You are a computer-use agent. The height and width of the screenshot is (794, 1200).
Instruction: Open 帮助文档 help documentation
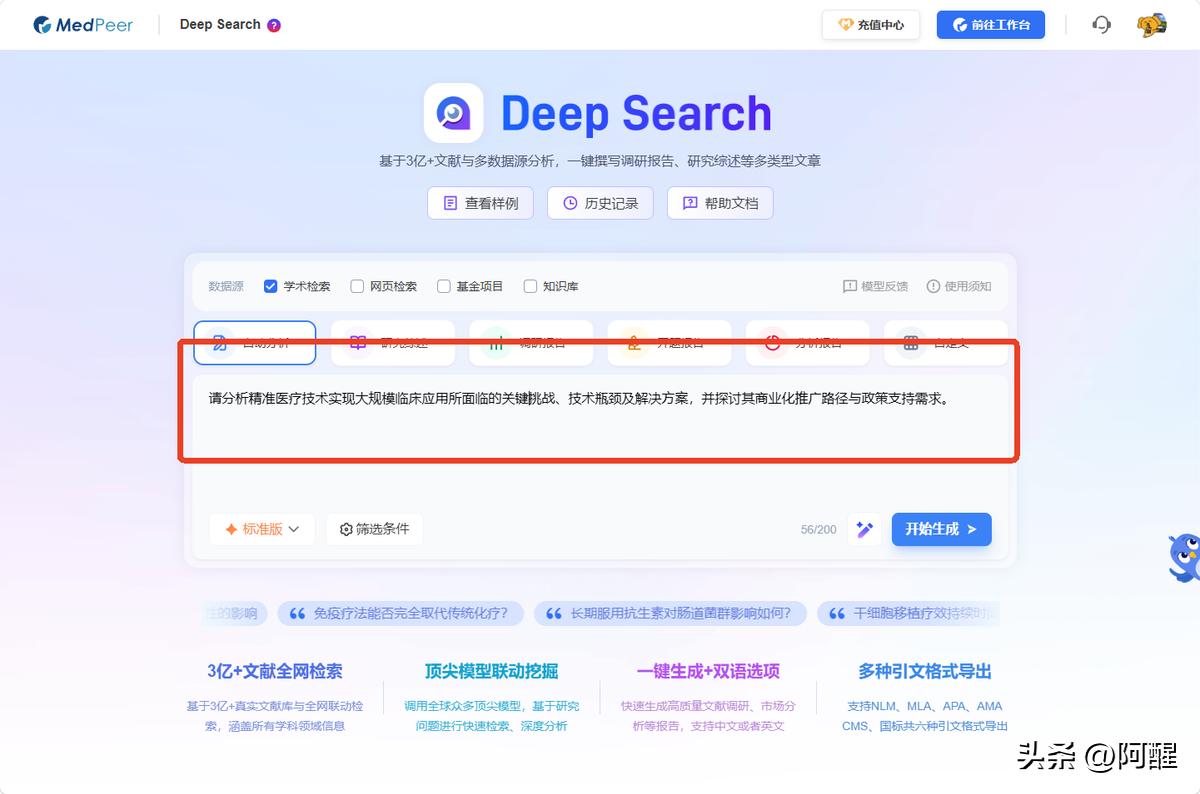coord(720,203)
